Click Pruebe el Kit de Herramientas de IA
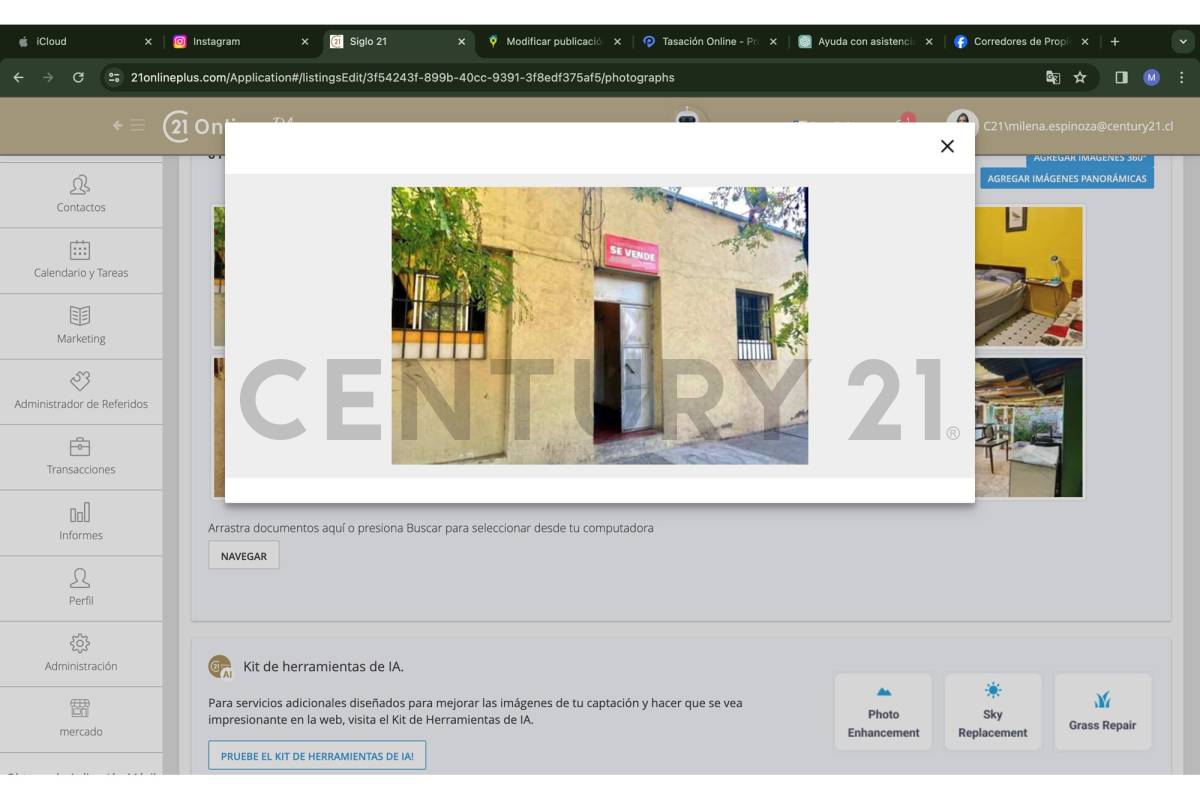This screenshot has height=800, width=1200. (x=317, y=756)
